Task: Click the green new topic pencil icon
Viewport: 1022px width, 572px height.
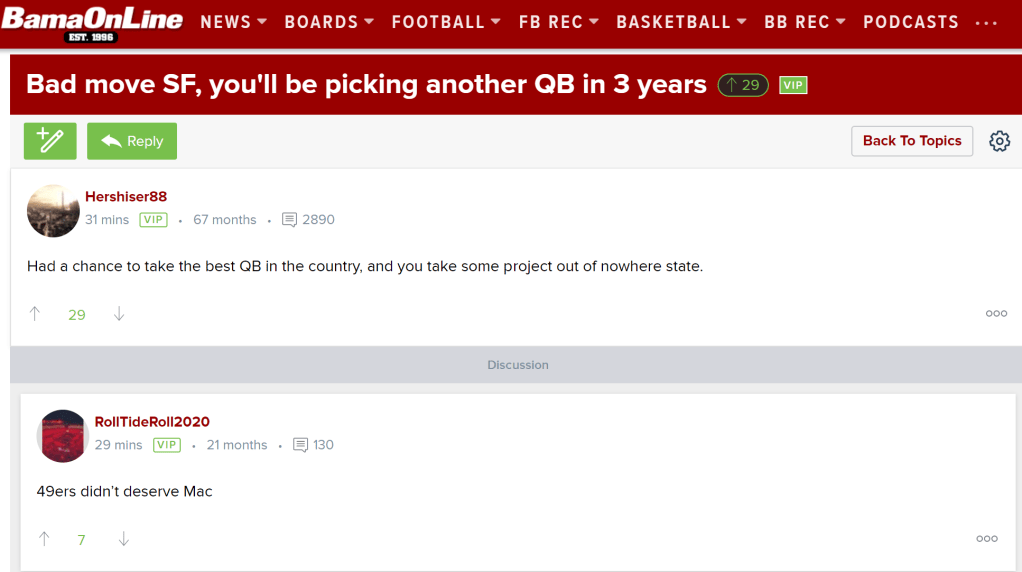Action: (x=50, y=141)
